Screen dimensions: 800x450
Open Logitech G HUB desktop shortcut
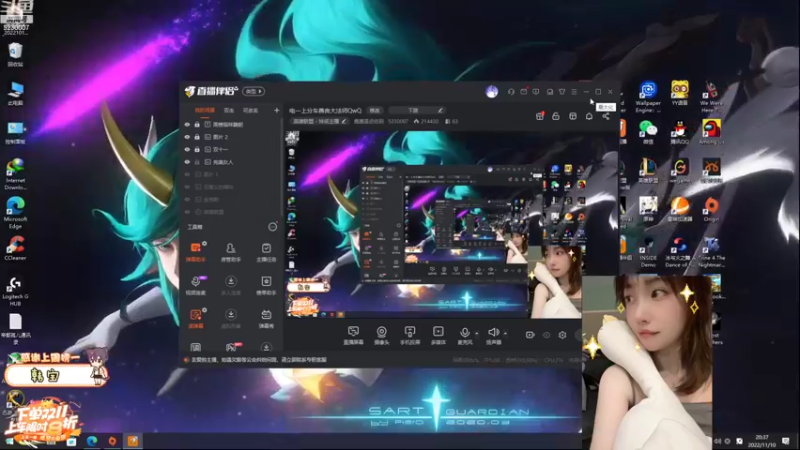pyautogui.click(x=15, y=291)
